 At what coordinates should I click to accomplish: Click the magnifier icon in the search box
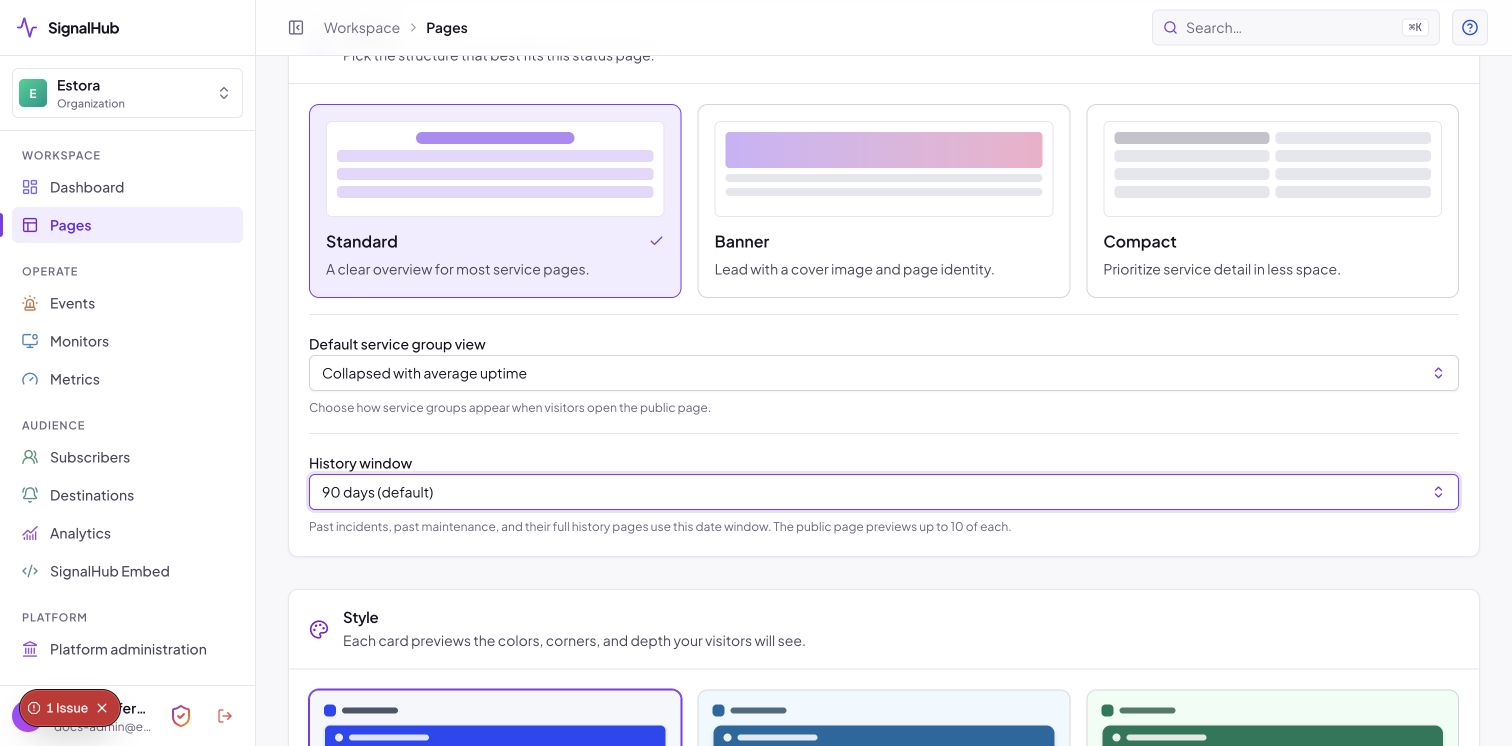click(x=1170, y=28)
